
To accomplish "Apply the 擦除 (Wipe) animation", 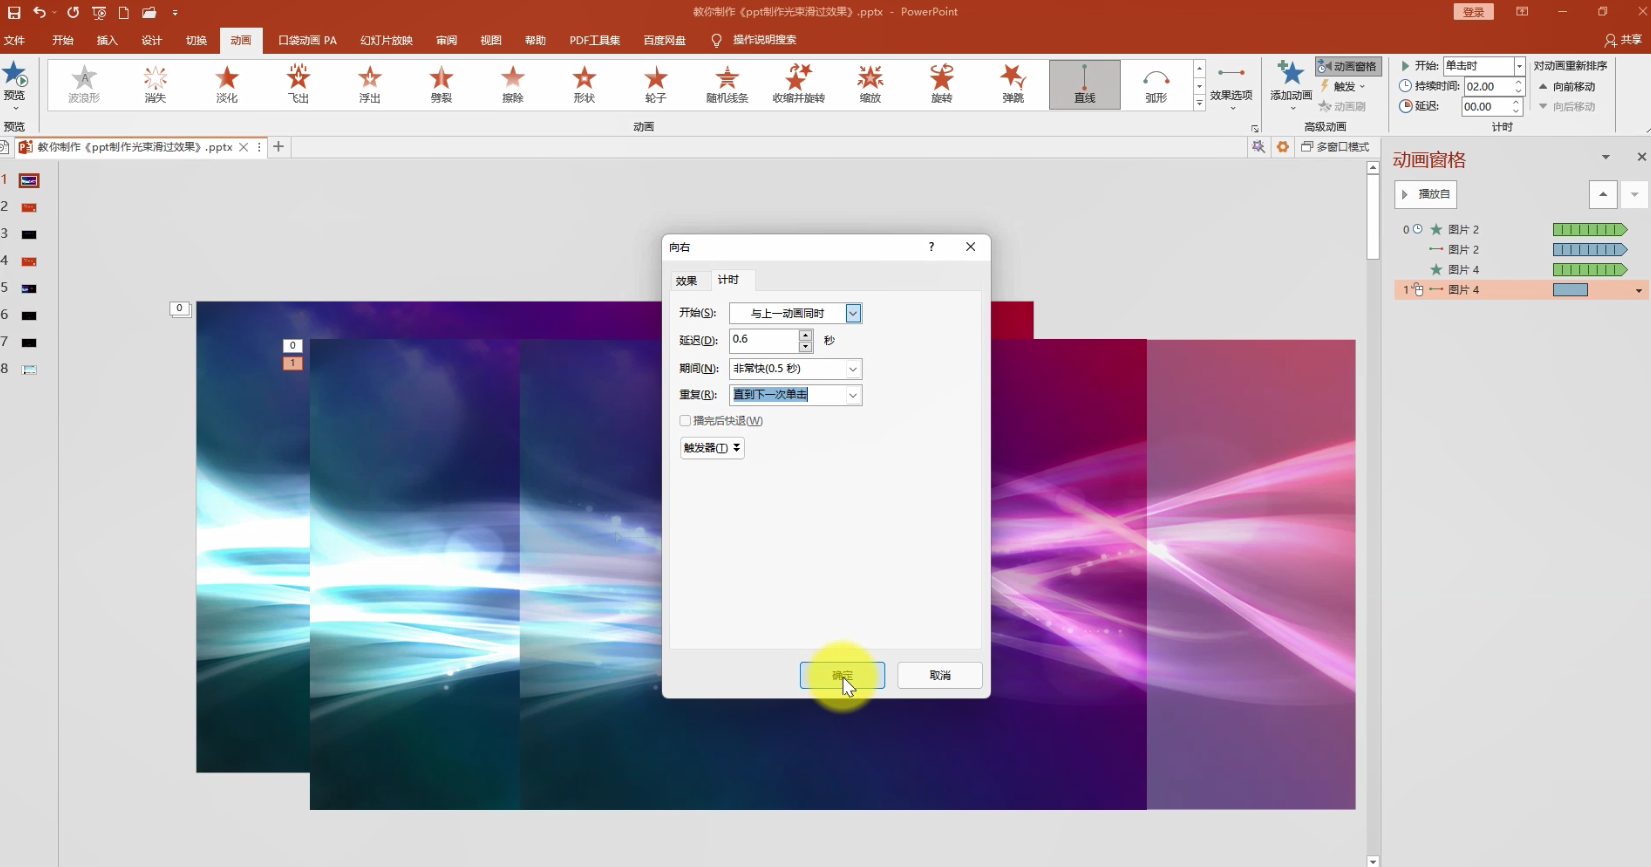I will click(513, 85).
